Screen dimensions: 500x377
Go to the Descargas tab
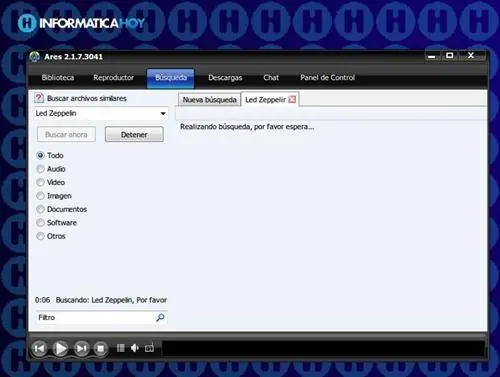tap(225, 78)
